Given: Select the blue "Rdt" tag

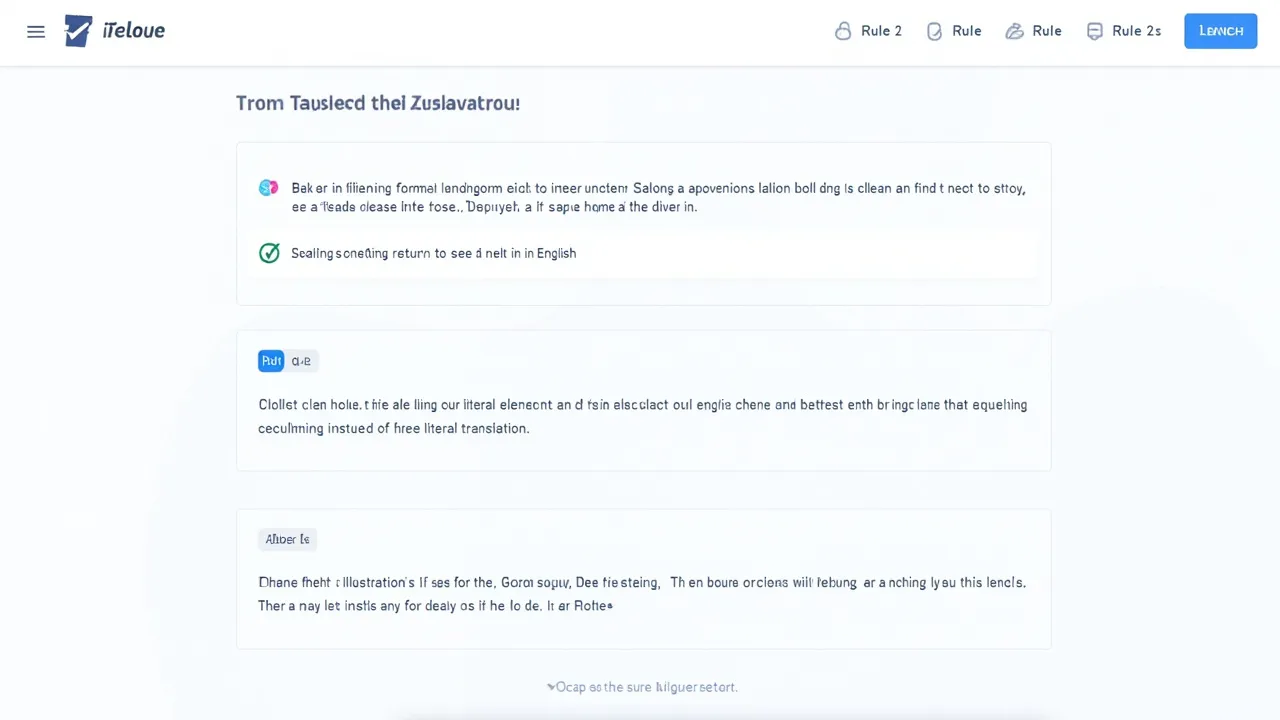Looking at the screenshot, I should tap(271, 361).
